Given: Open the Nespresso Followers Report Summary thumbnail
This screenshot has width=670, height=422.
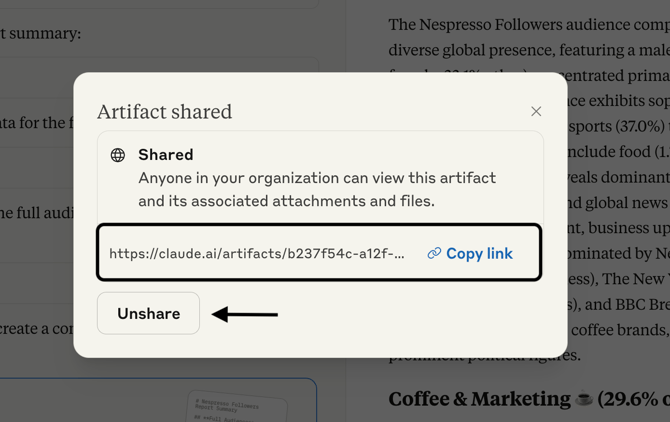Looking at the screenshot, I should click(237, 406).
